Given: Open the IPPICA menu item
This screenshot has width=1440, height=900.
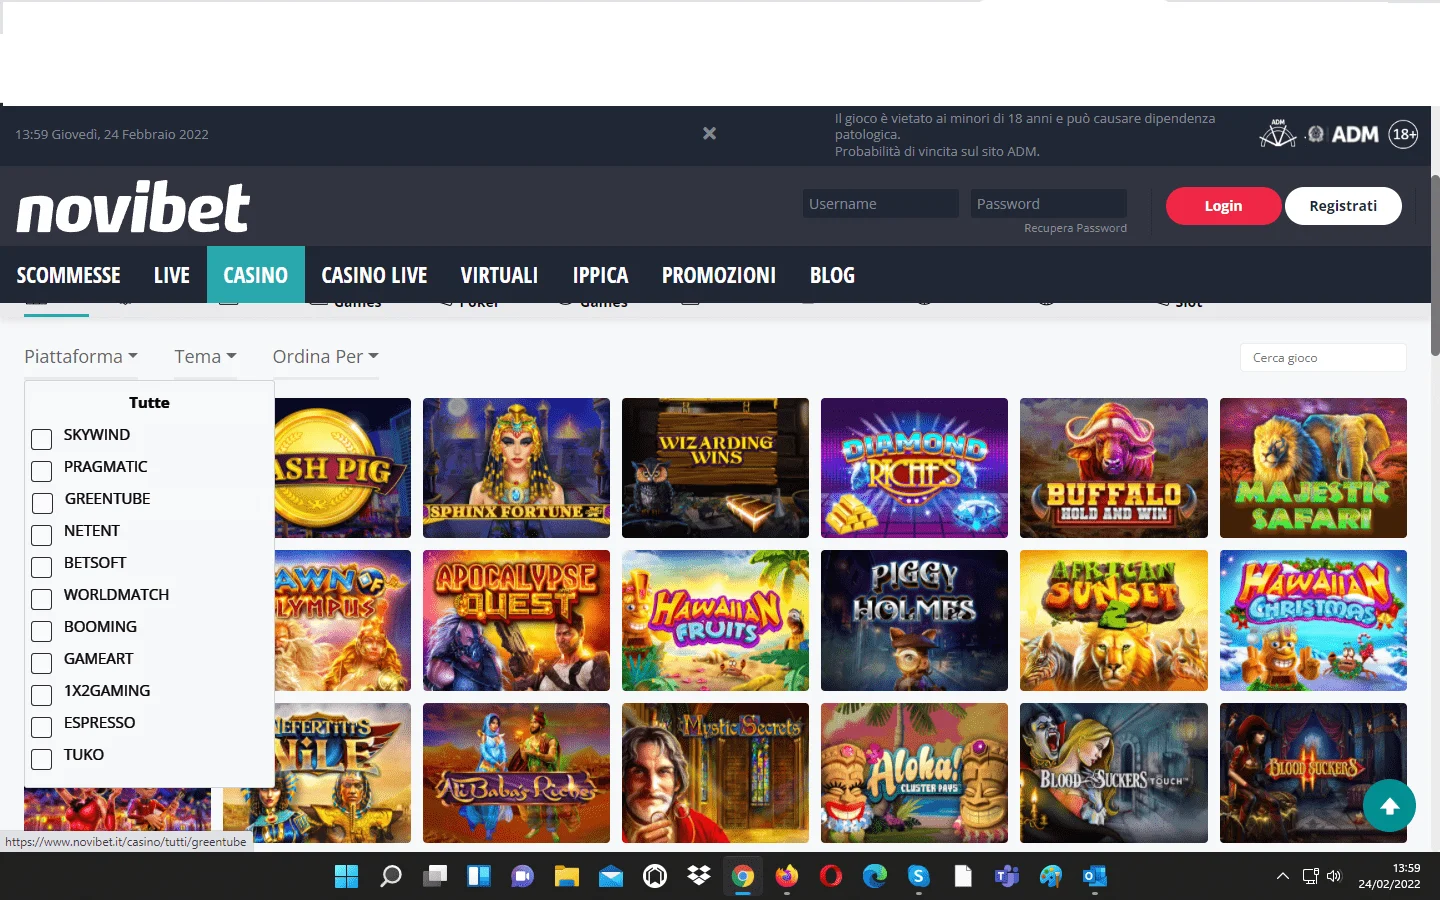Looking at the screenshot, I should [x=600, y=275].
